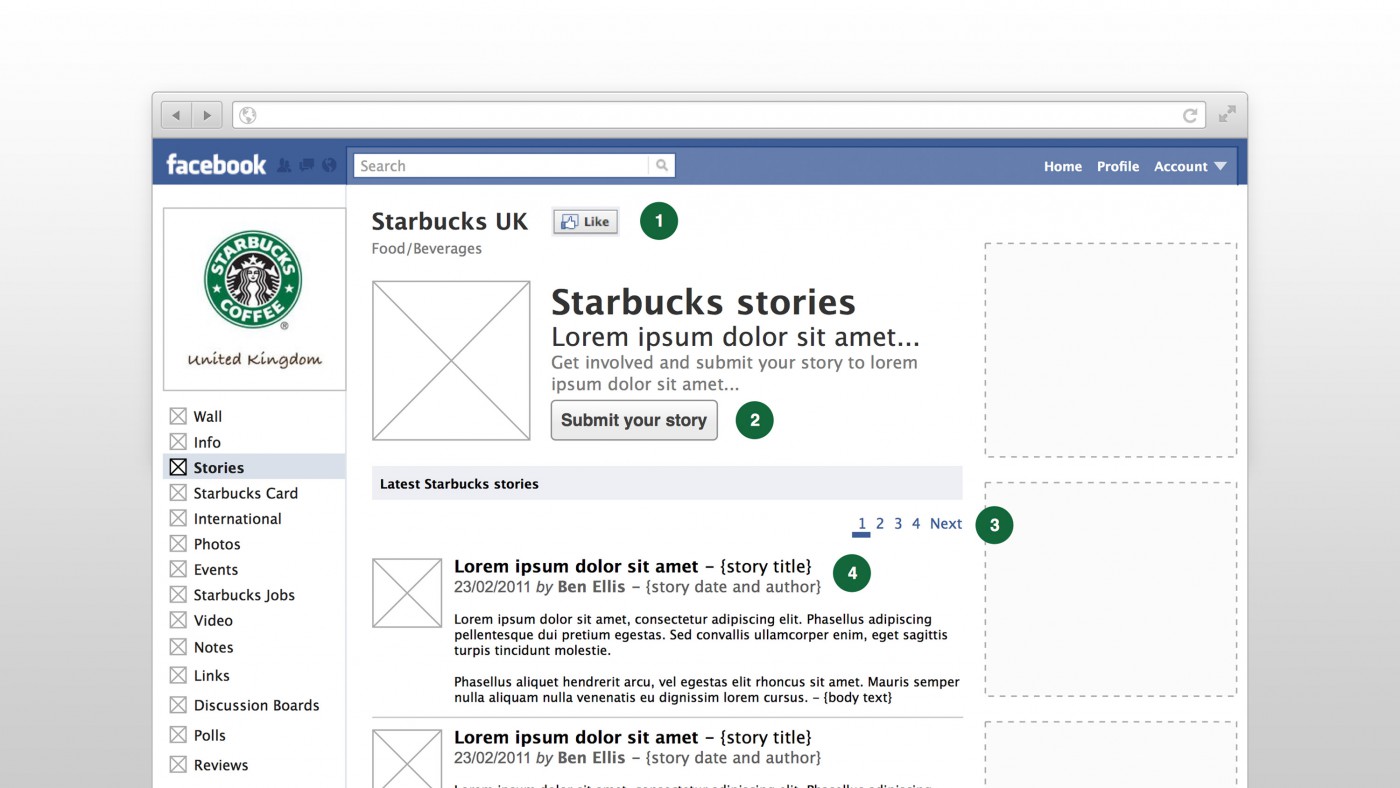The image size is (1400, 788).
Task: Go to page 2 of stories
Action: click(880, 524)
